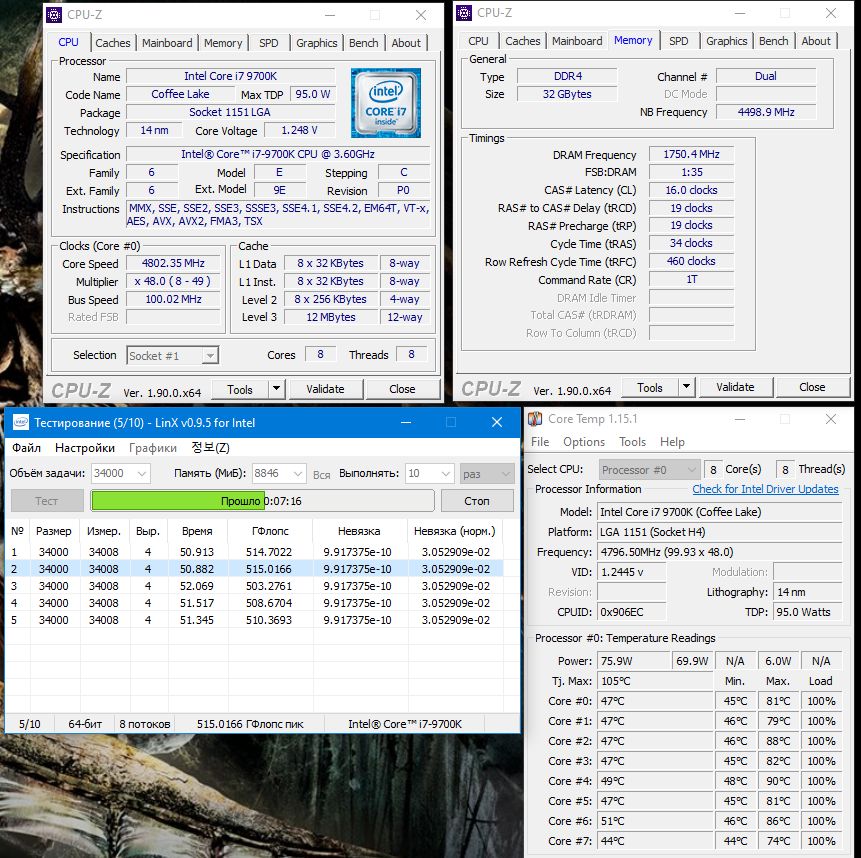Image resolution: width=861 pixels, height=858 pixels.
Task: Minimize the LinX window
Action: point(406,422)
